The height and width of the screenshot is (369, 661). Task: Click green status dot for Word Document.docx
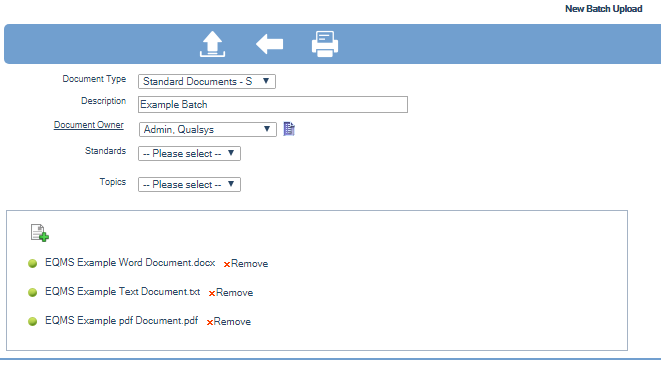32,264
